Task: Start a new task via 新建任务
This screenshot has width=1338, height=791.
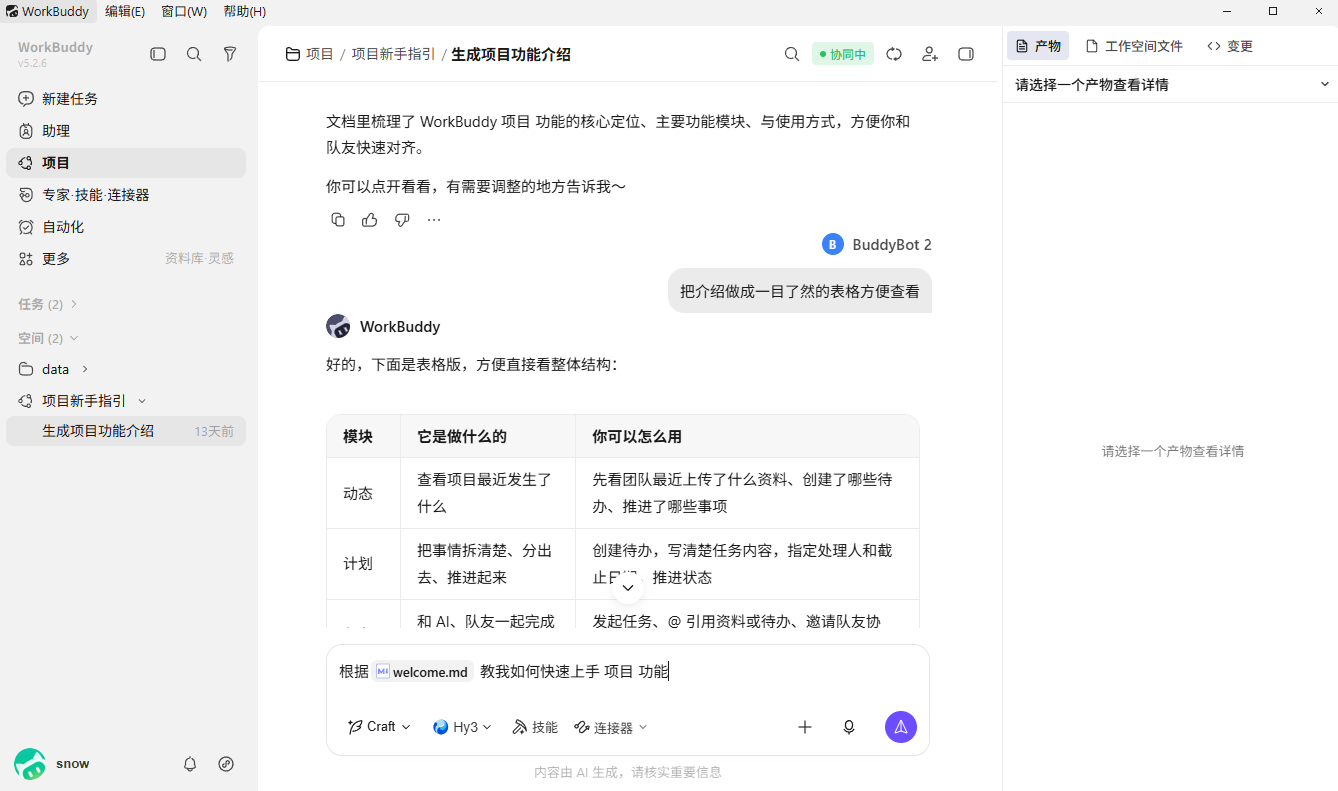Action: click(x=126, y=99)
